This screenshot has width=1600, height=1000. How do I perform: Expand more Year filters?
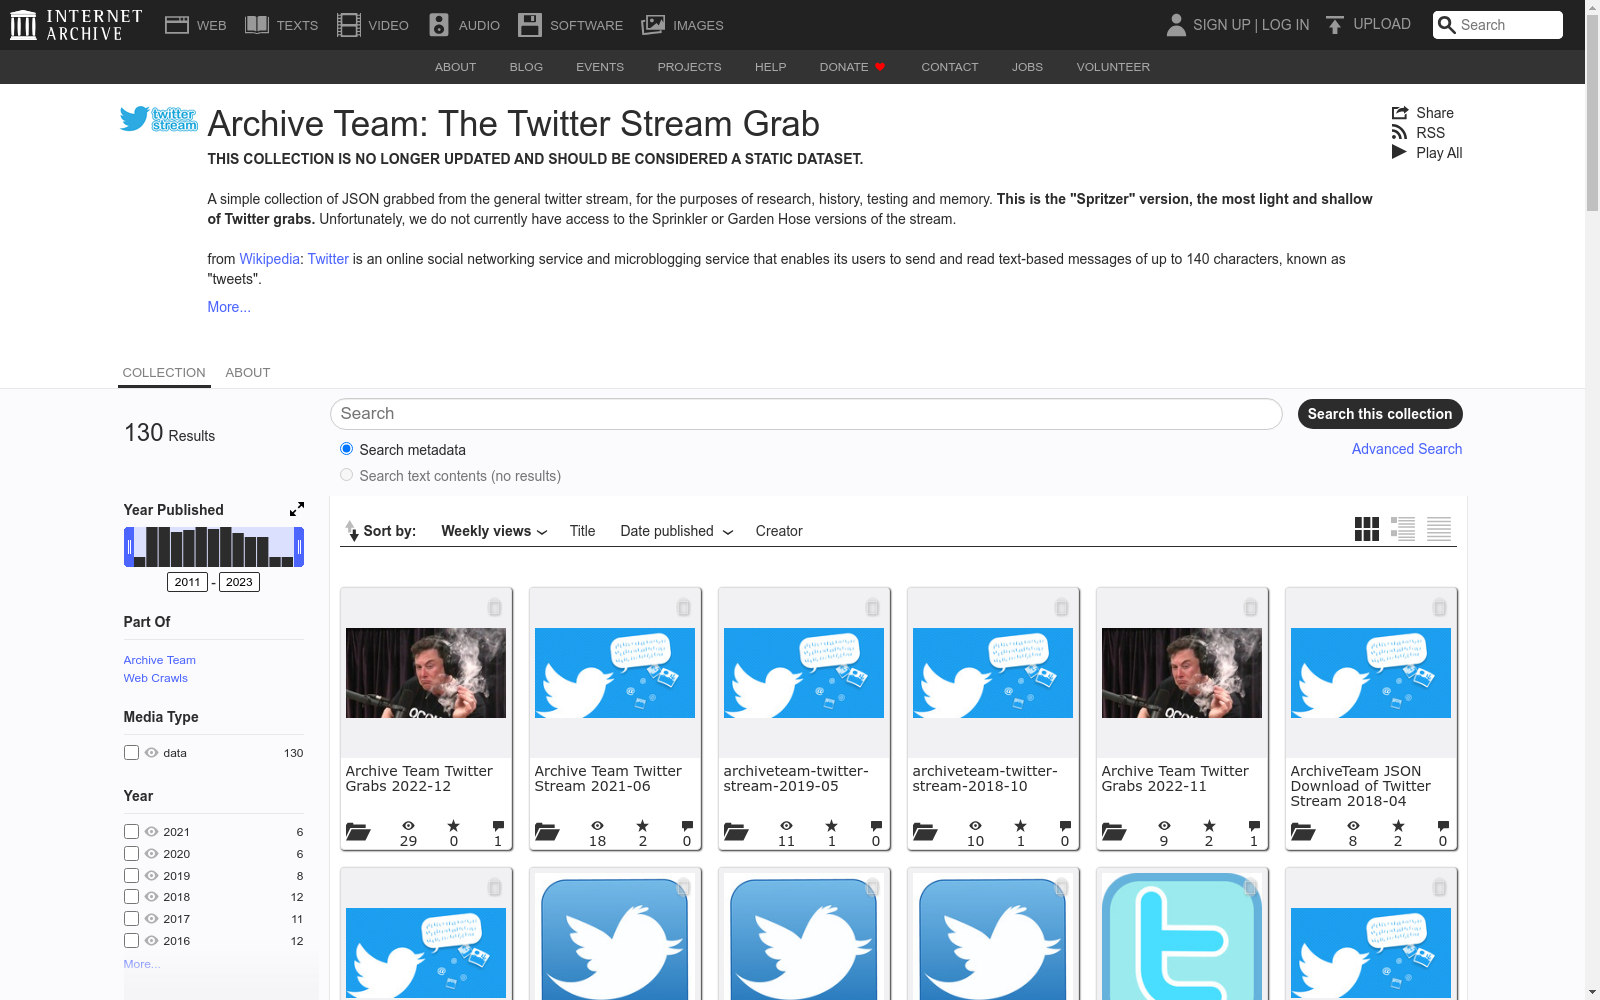click(141, 964)
